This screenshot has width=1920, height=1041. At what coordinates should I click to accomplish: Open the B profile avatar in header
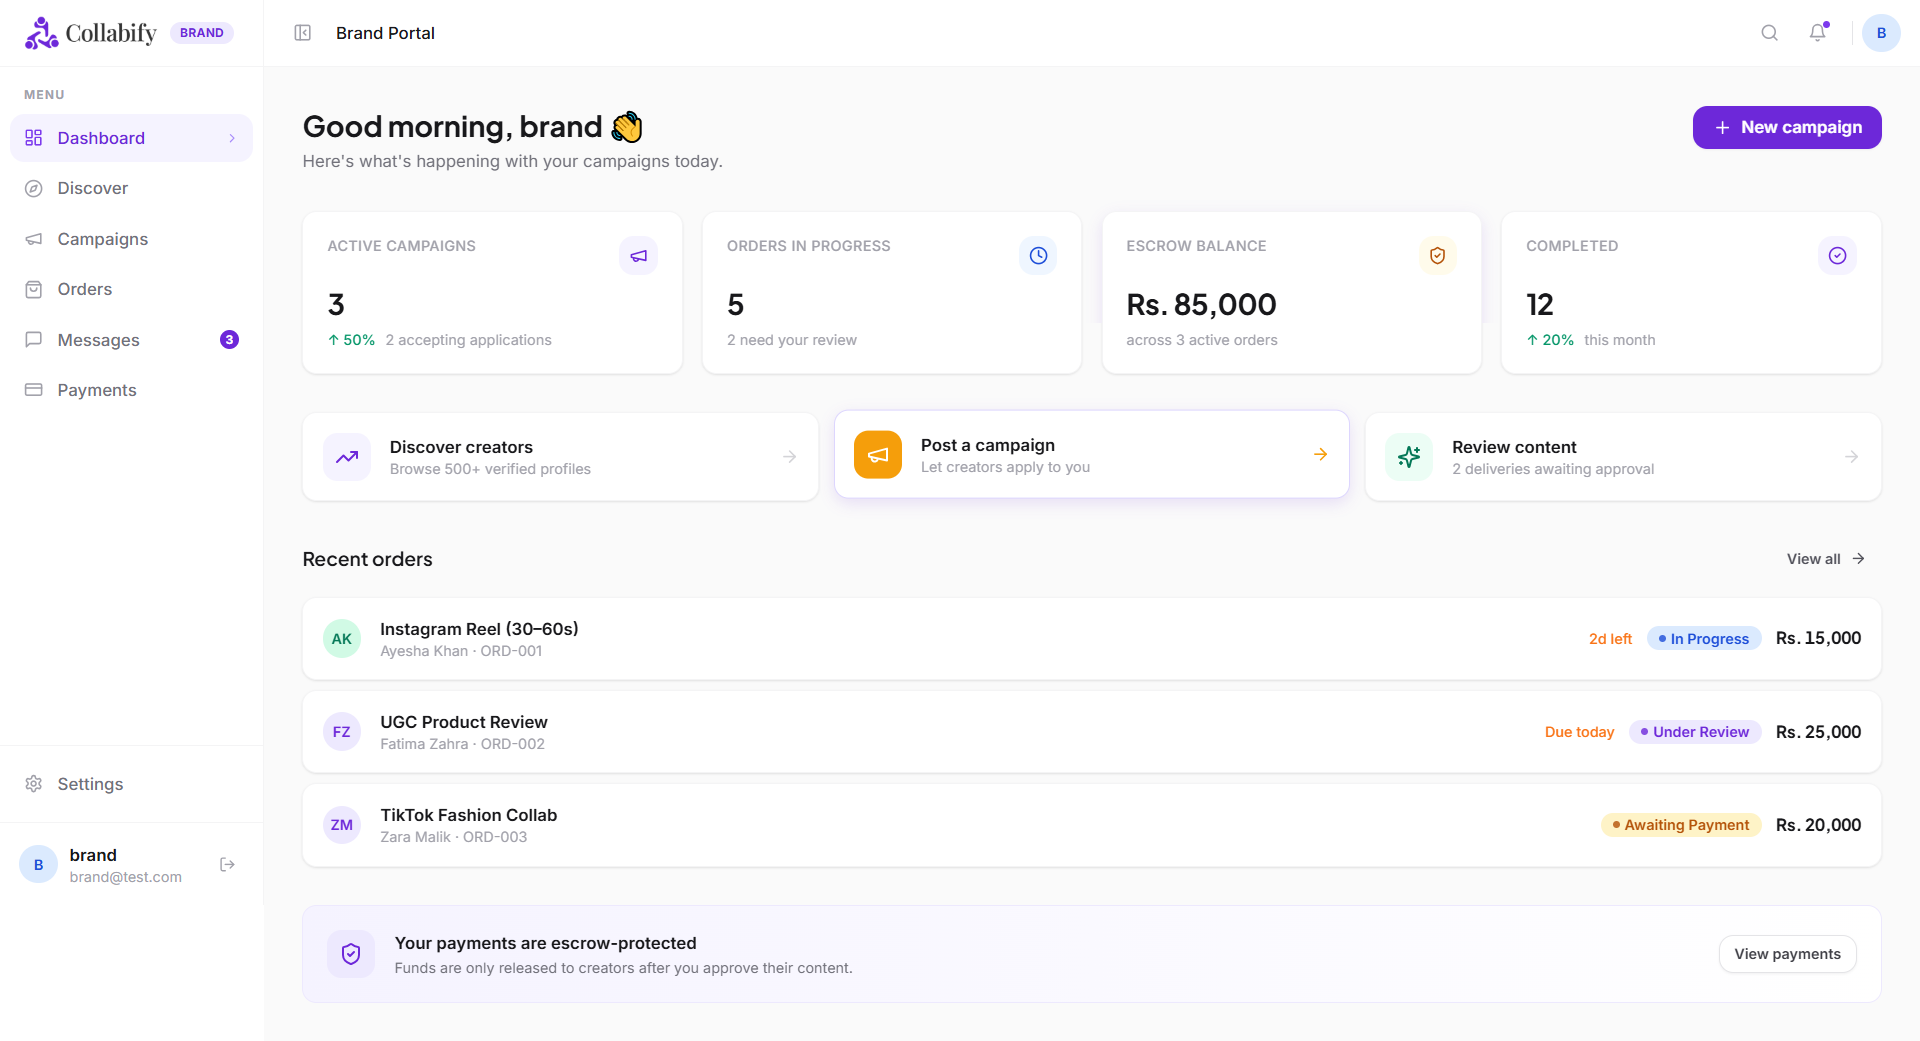(1881, 33)
